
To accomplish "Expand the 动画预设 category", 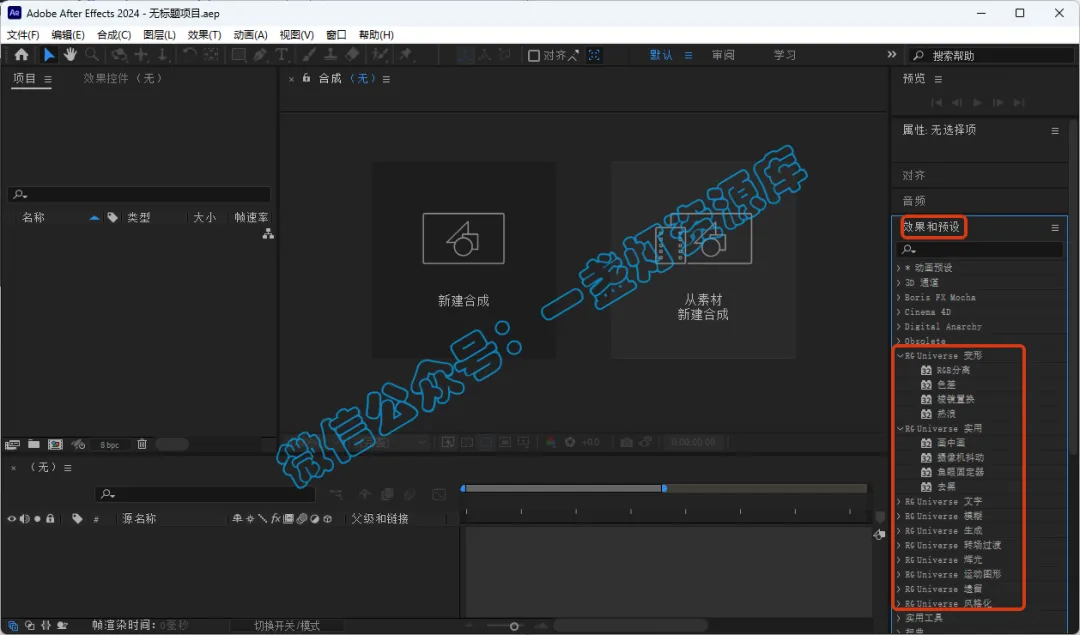I will [899, 268].
